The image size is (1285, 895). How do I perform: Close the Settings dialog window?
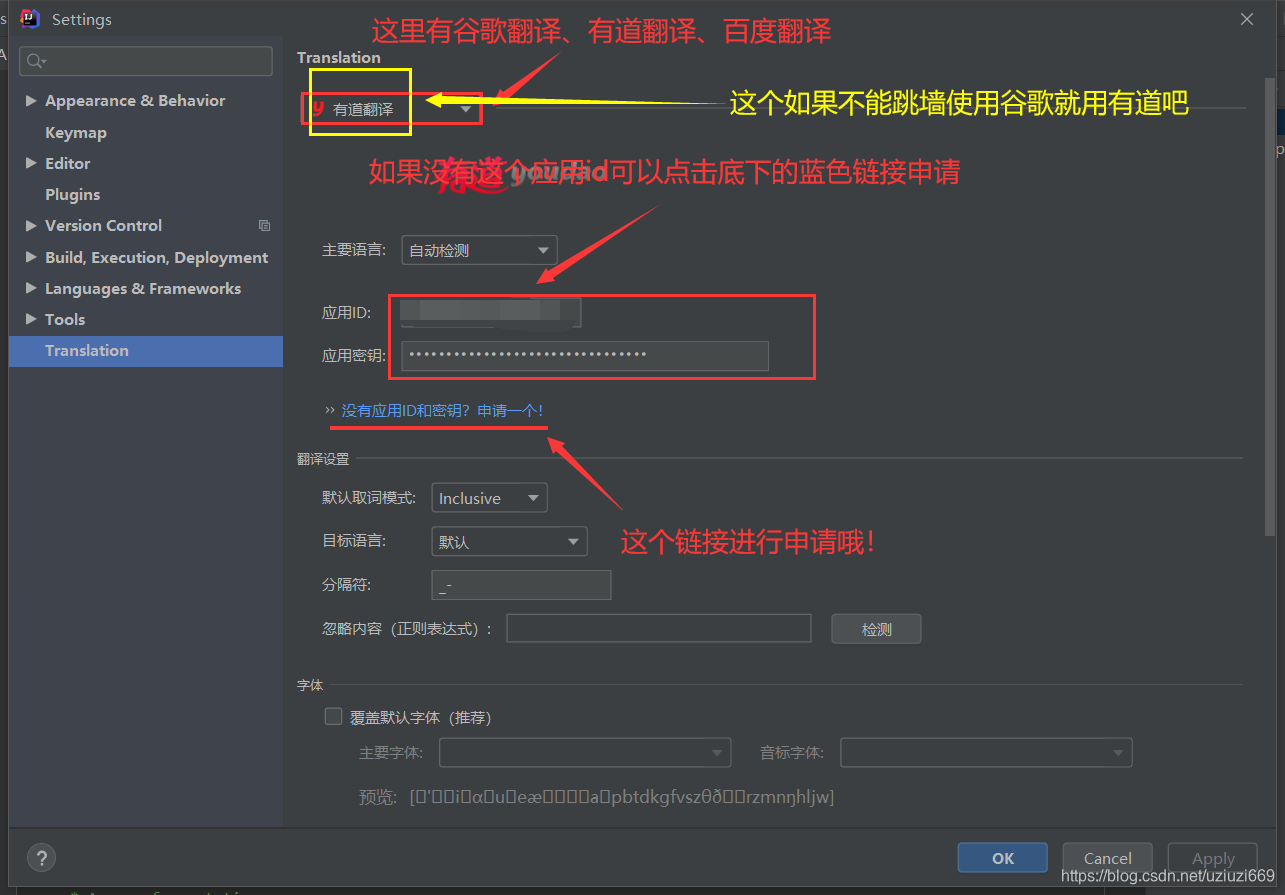click(x=1247, y=19)
